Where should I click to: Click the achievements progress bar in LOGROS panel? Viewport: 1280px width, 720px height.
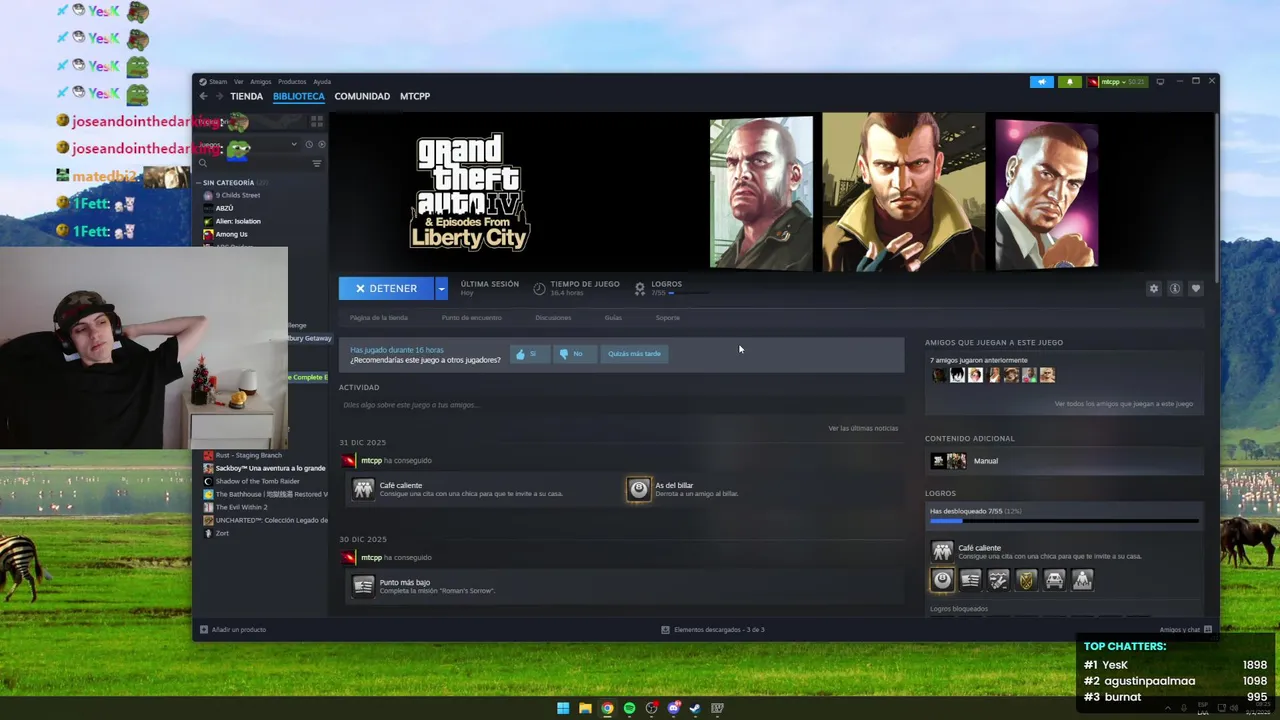1064,521
